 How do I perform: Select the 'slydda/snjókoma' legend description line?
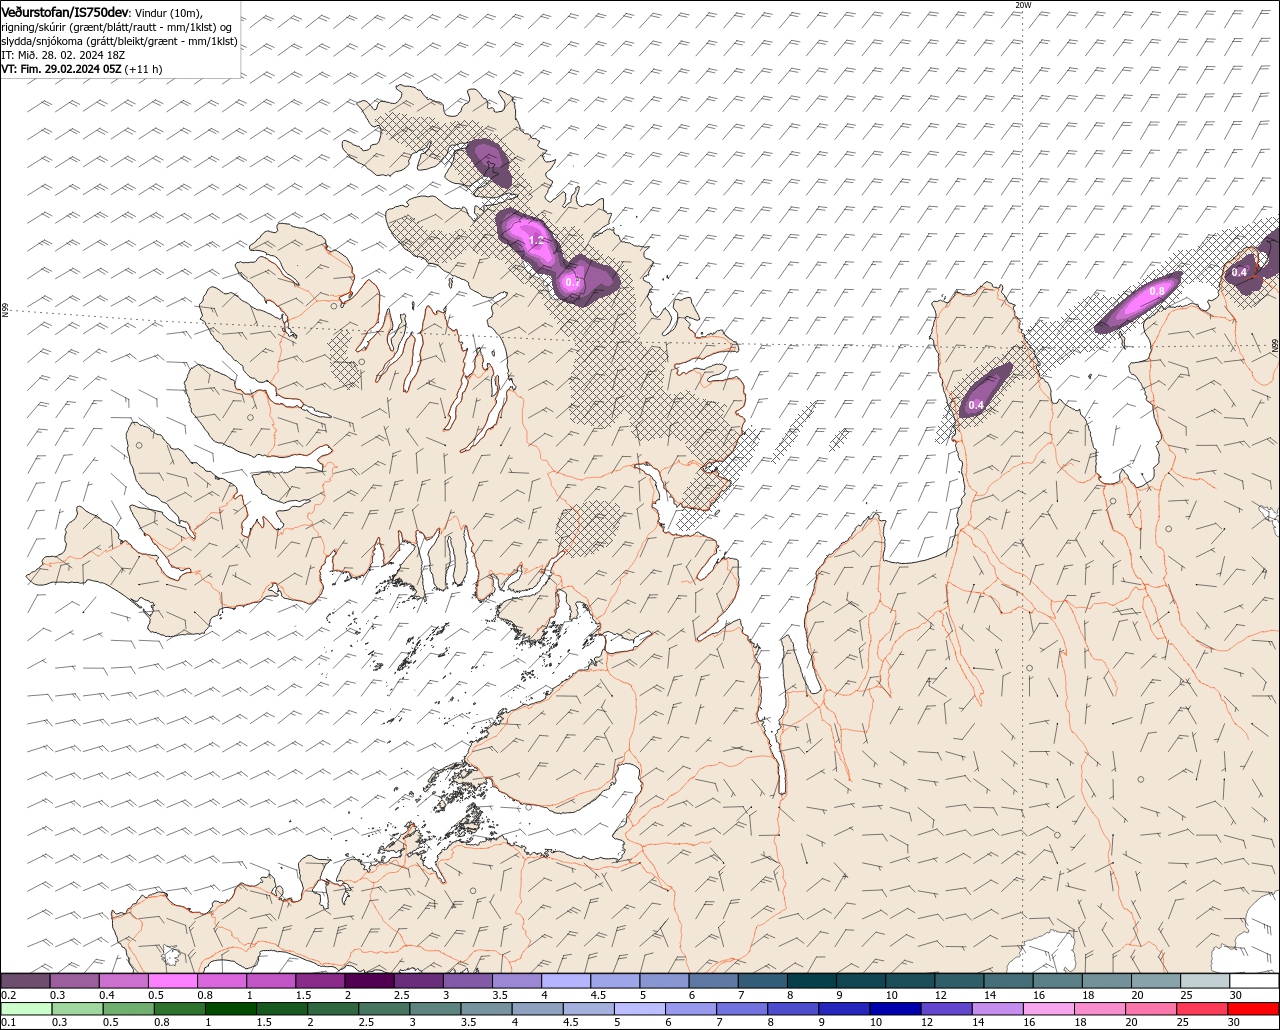click(119, 41)
